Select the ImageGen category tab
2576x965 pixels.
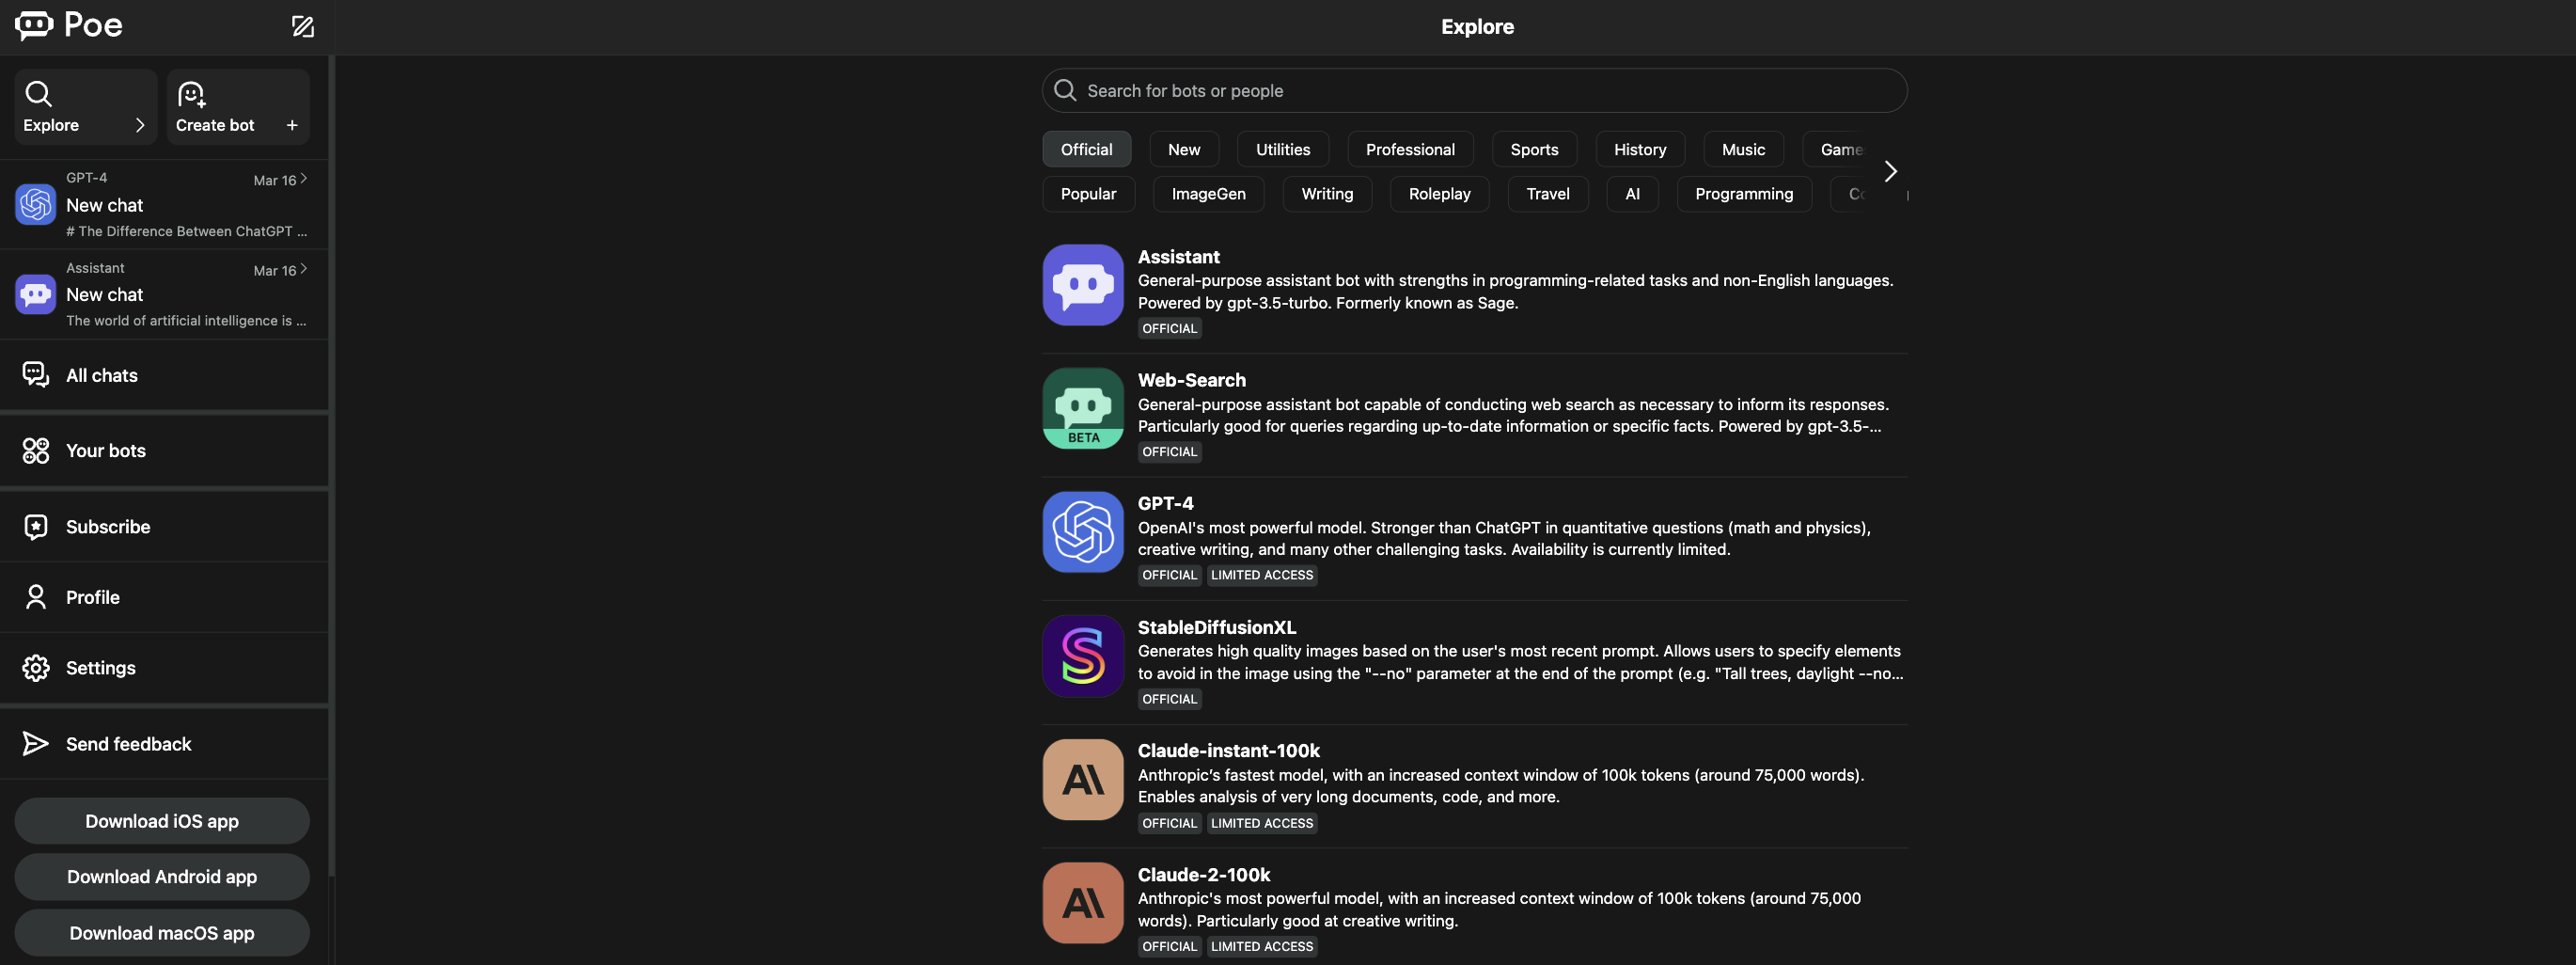1208,194
